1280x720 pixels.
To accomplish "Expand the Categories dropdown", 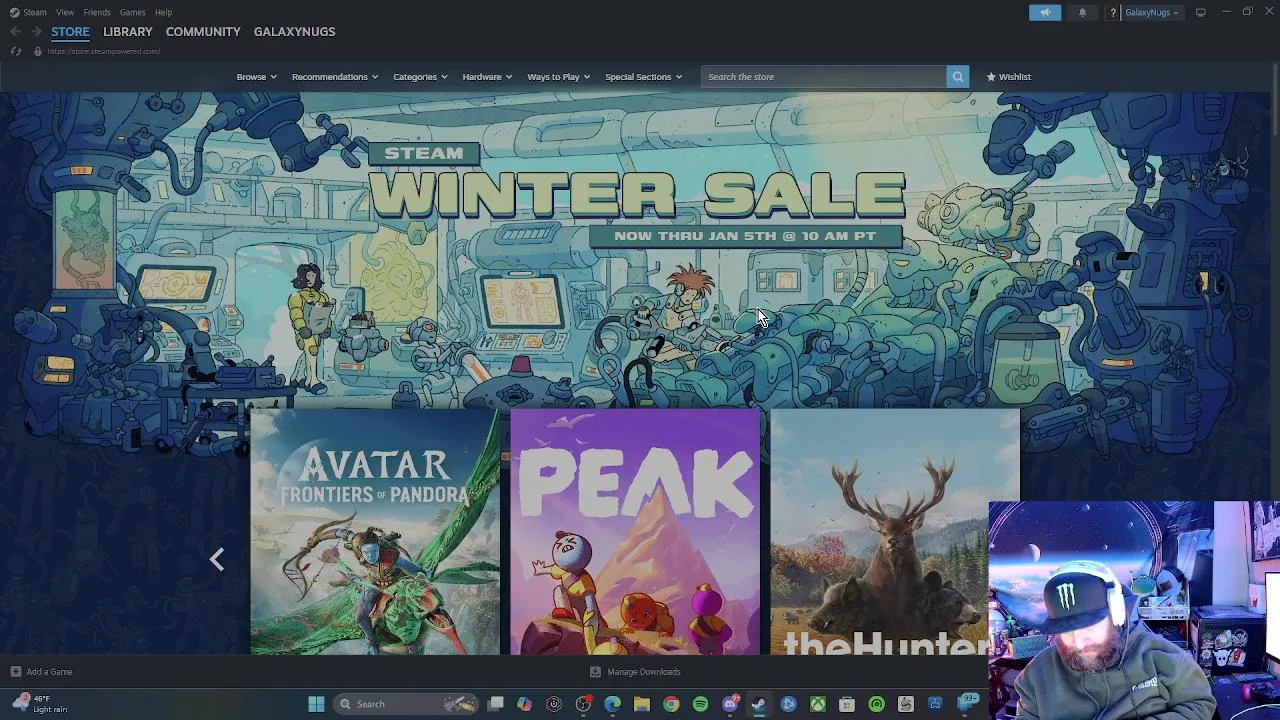I will 420,77.
